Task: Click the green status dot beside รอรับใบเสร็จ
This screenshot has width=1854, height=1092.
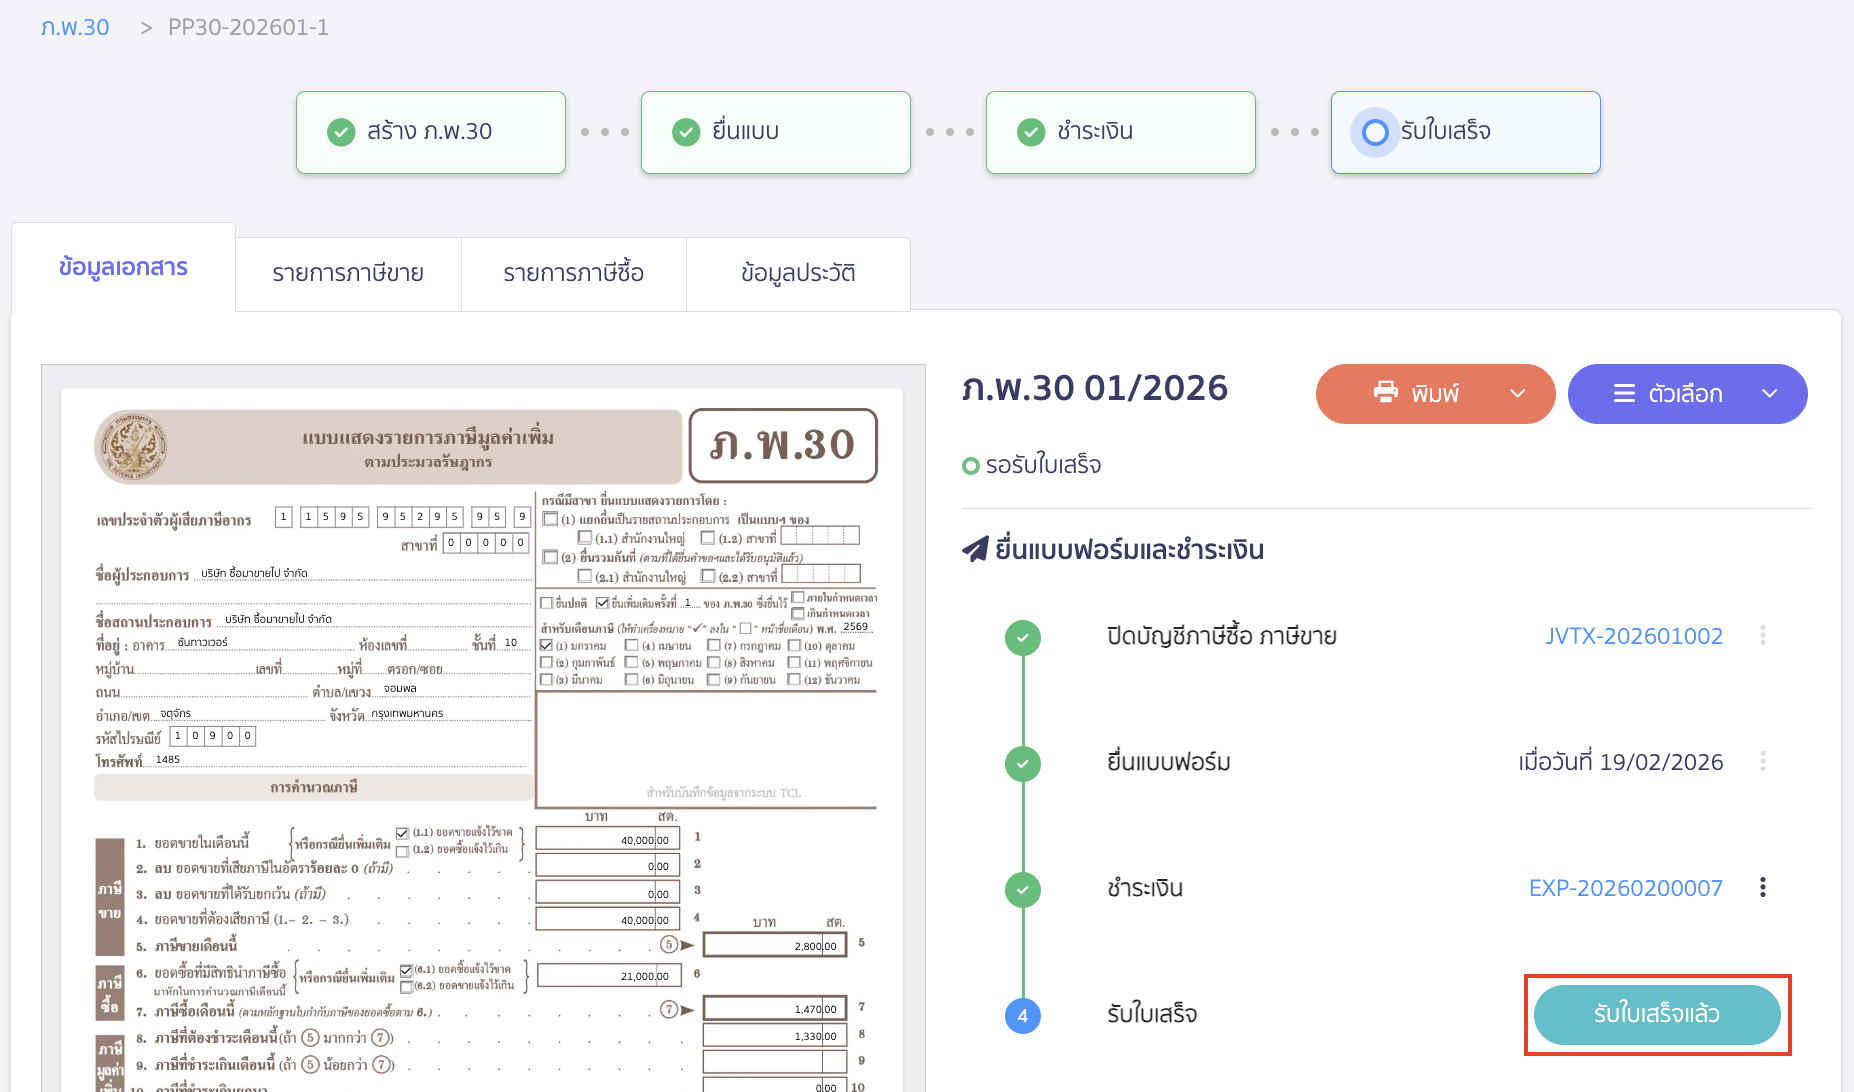Action: pos(970,464)
